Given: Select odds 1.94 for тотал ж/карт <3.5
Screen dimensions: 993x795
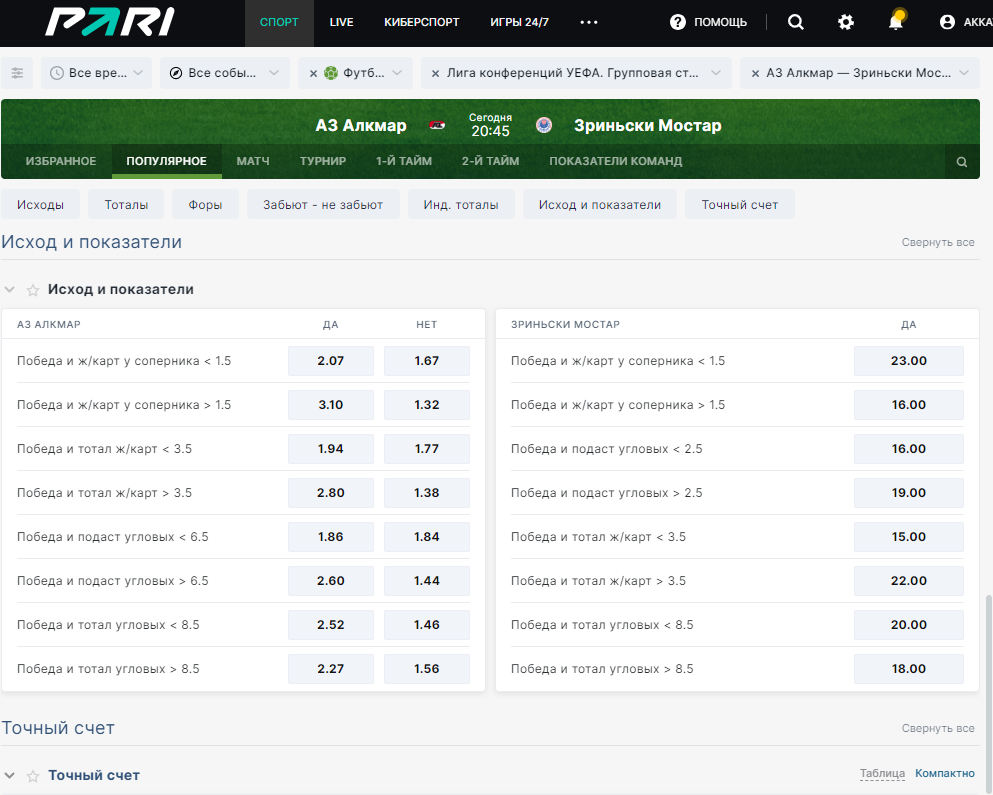Looking at the screenshot, I should point(331,449).
